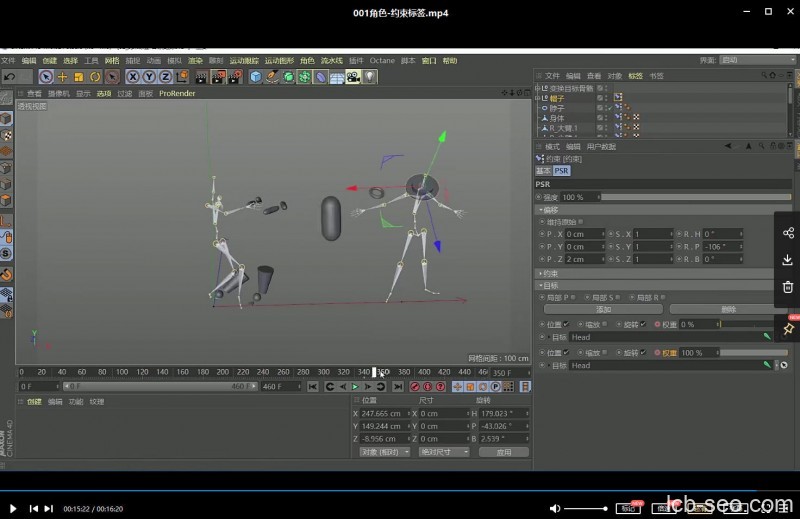
Task: Click the red record keyframe button
Action: click(414, 386)
